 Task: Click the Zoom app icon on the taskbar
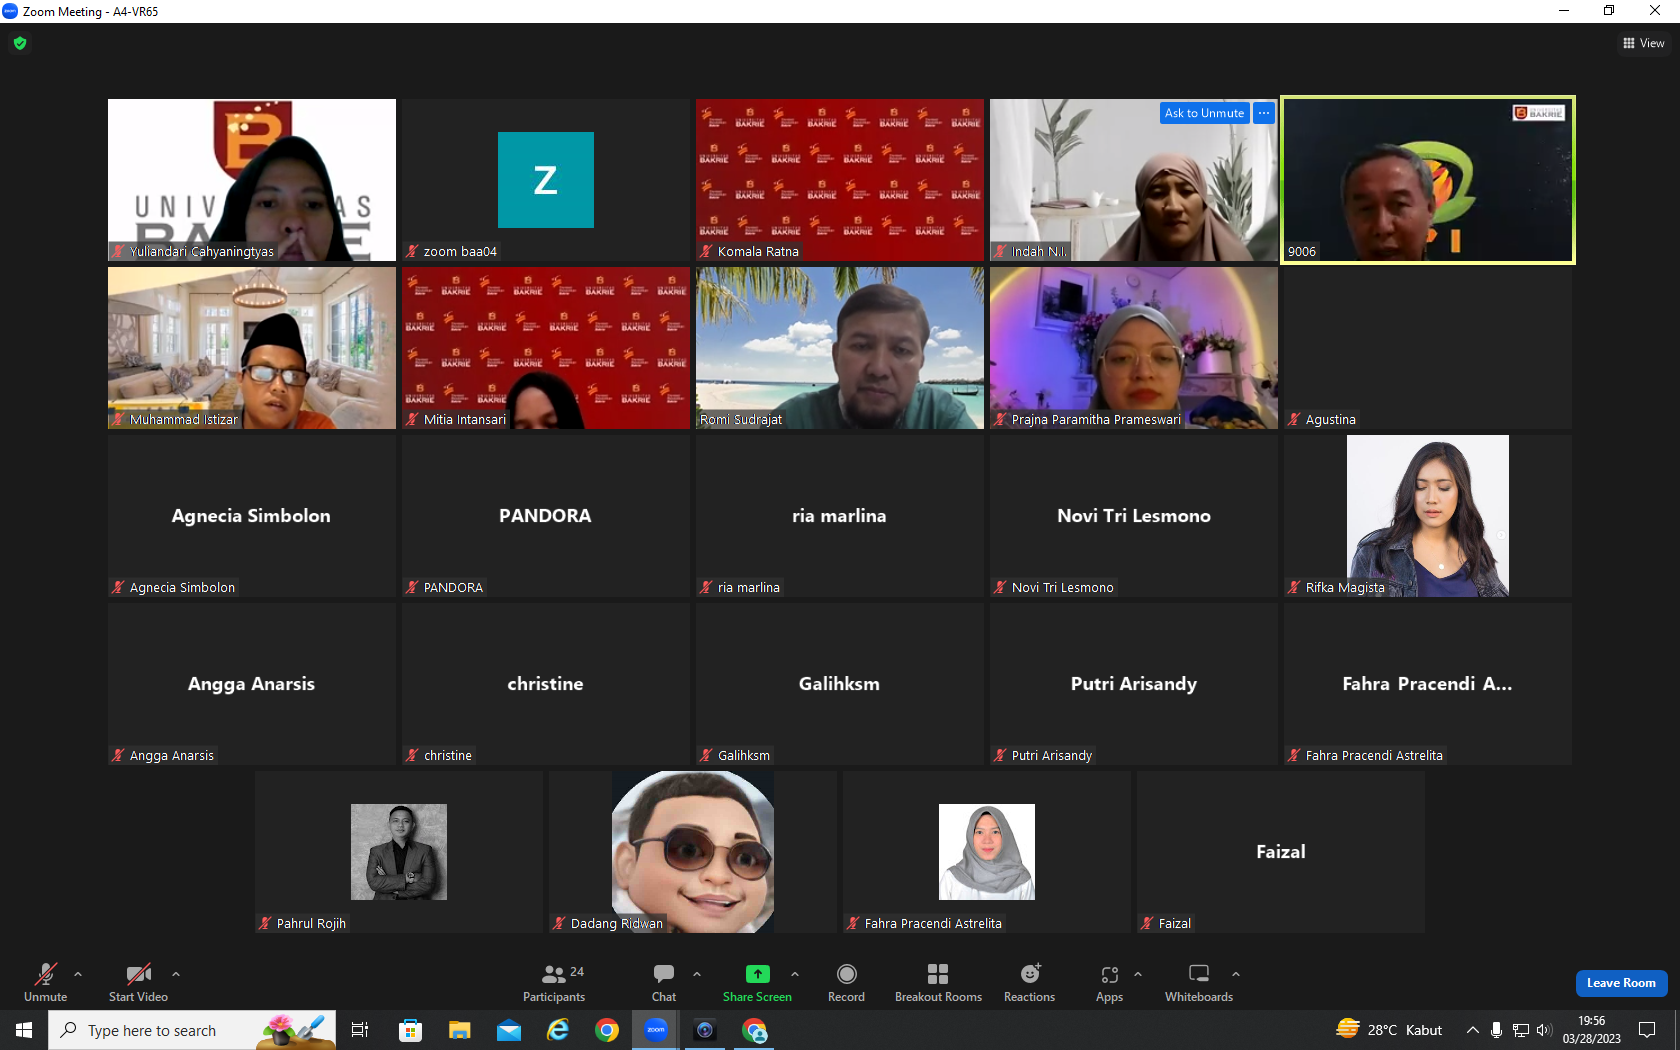tap(656, 1030)
